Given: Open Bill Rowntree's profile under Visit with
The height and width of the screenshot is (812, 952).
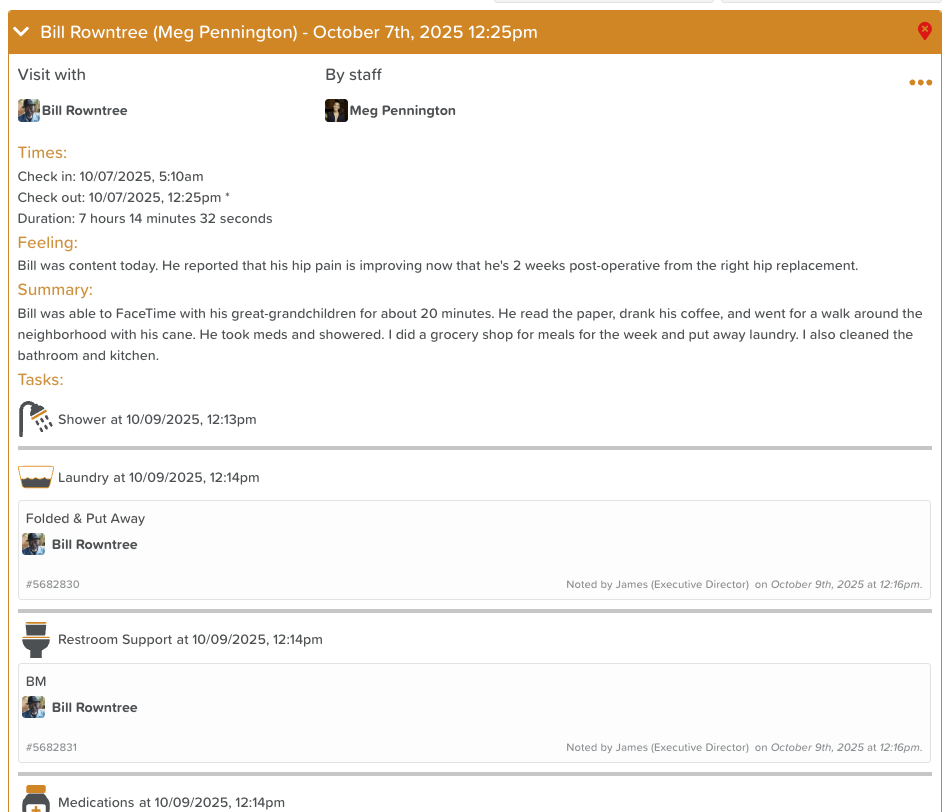Looking at the screenshot, I should [x=84, y=111].
